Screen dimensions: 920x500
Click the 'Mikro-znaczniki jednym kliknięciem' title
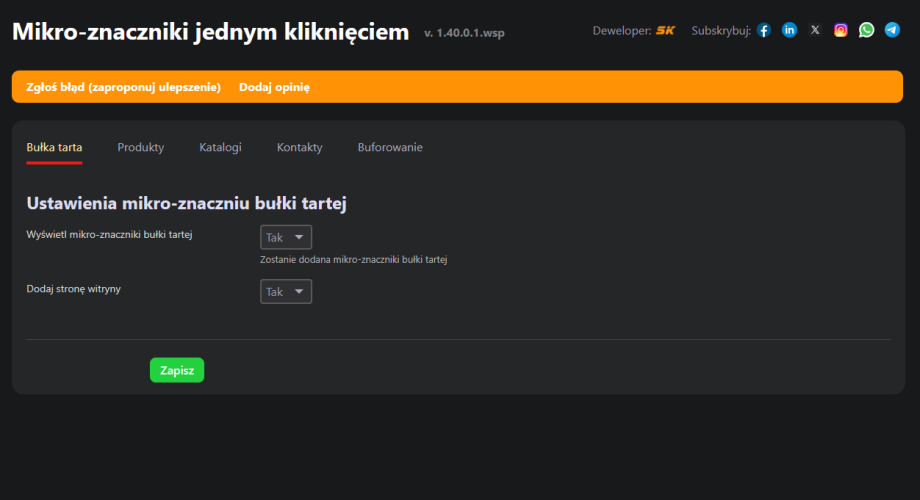coord(210,32)
